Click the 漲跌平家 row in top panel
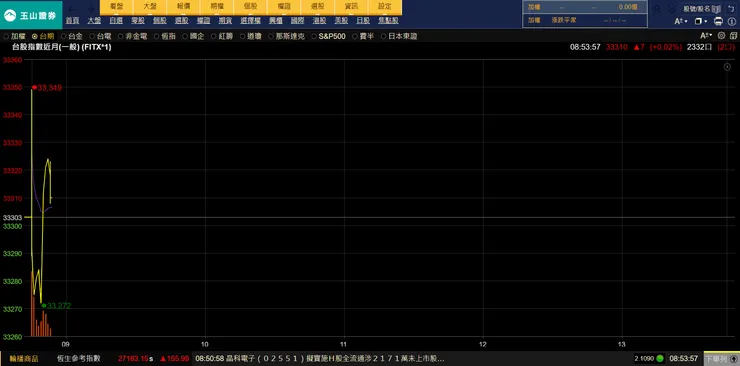740x366 pixels. 585,21
